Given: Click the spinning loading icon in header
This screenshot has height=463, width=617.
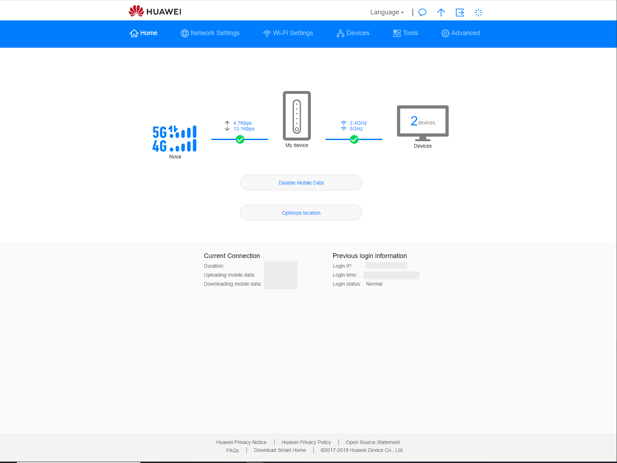Looking at the screenshot, I should 478,12.
